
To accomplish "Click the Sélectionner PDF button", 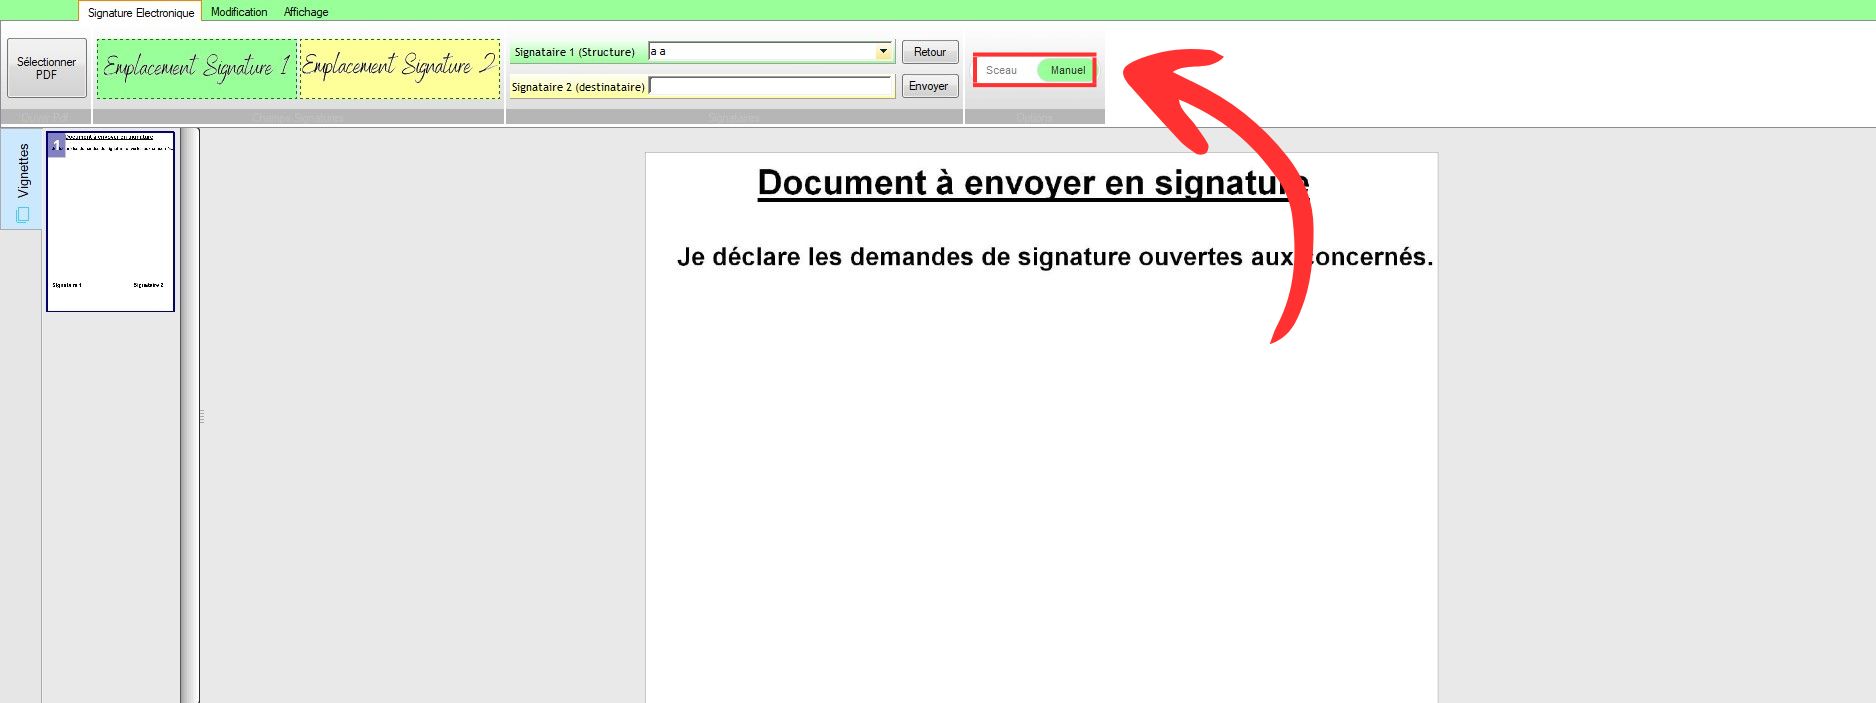I will click(x=47, y=68).
